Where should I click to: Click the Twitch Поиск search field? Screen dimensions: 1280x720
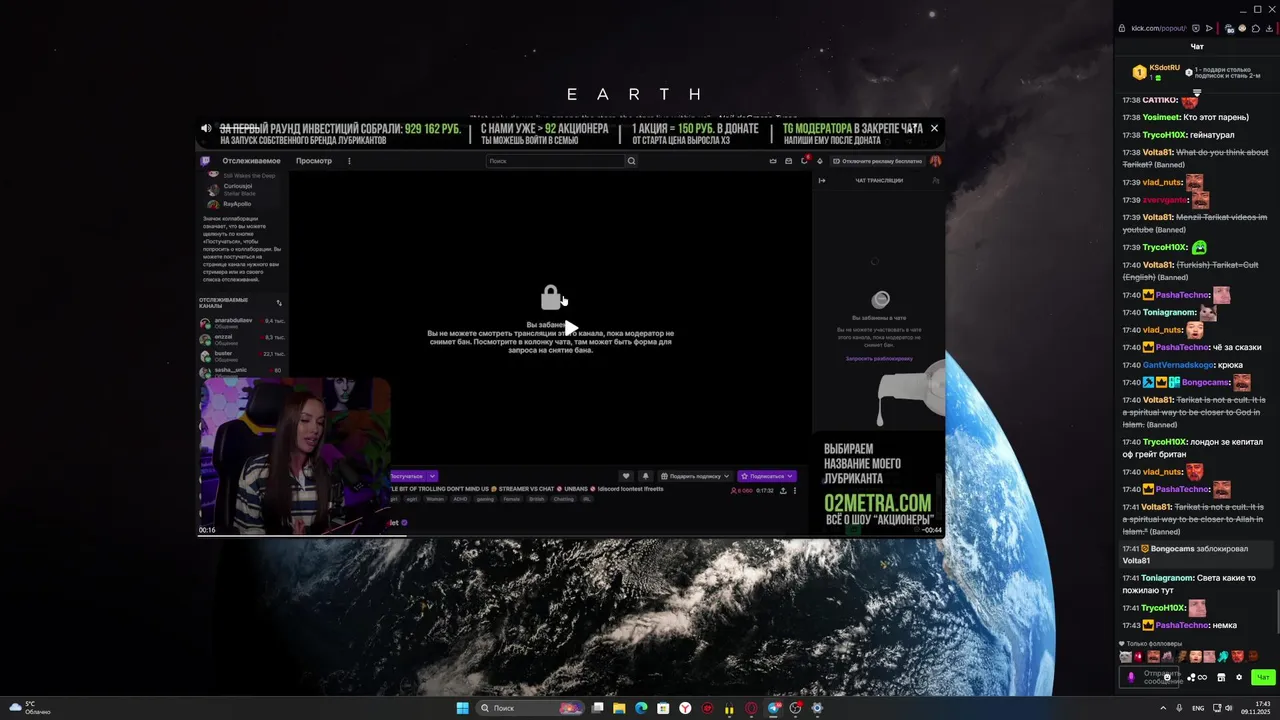(x=555, y=161)
